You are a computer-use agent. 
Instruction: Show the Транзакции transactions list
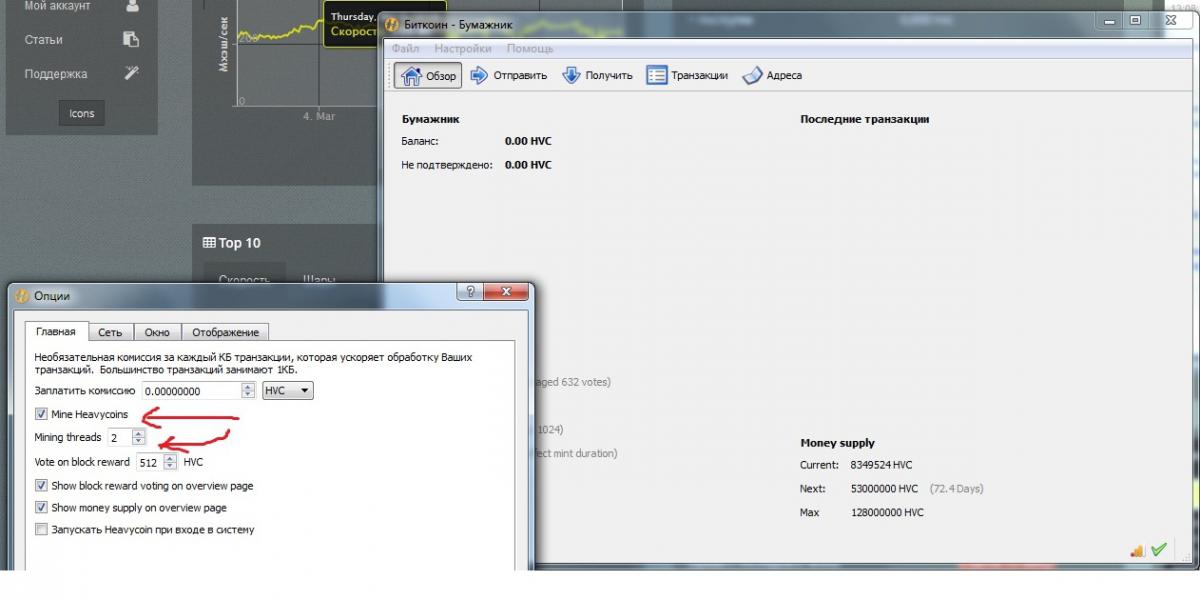[687, 75]
